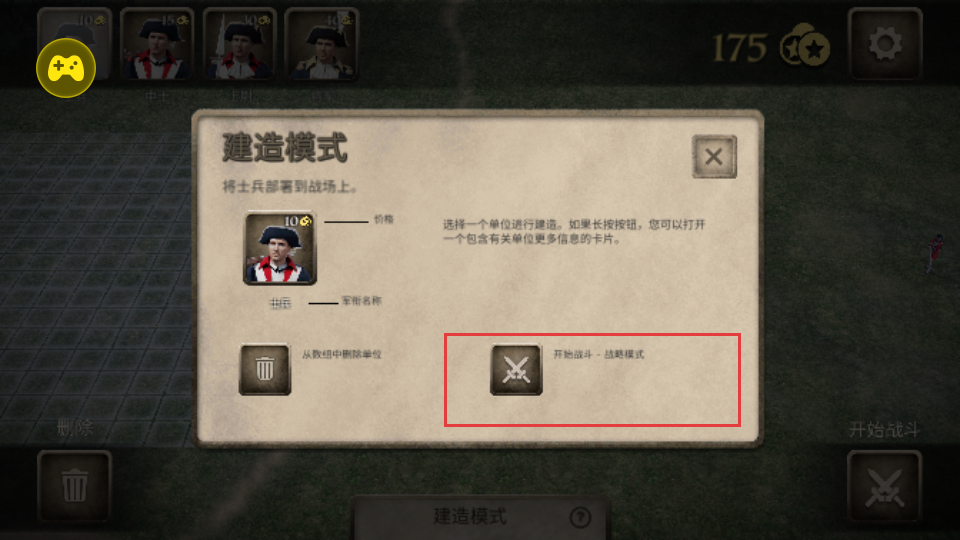This screenshot has width=960, height=540.
Task: Tap the gold star coins icon
Action: tap(805, 45)
